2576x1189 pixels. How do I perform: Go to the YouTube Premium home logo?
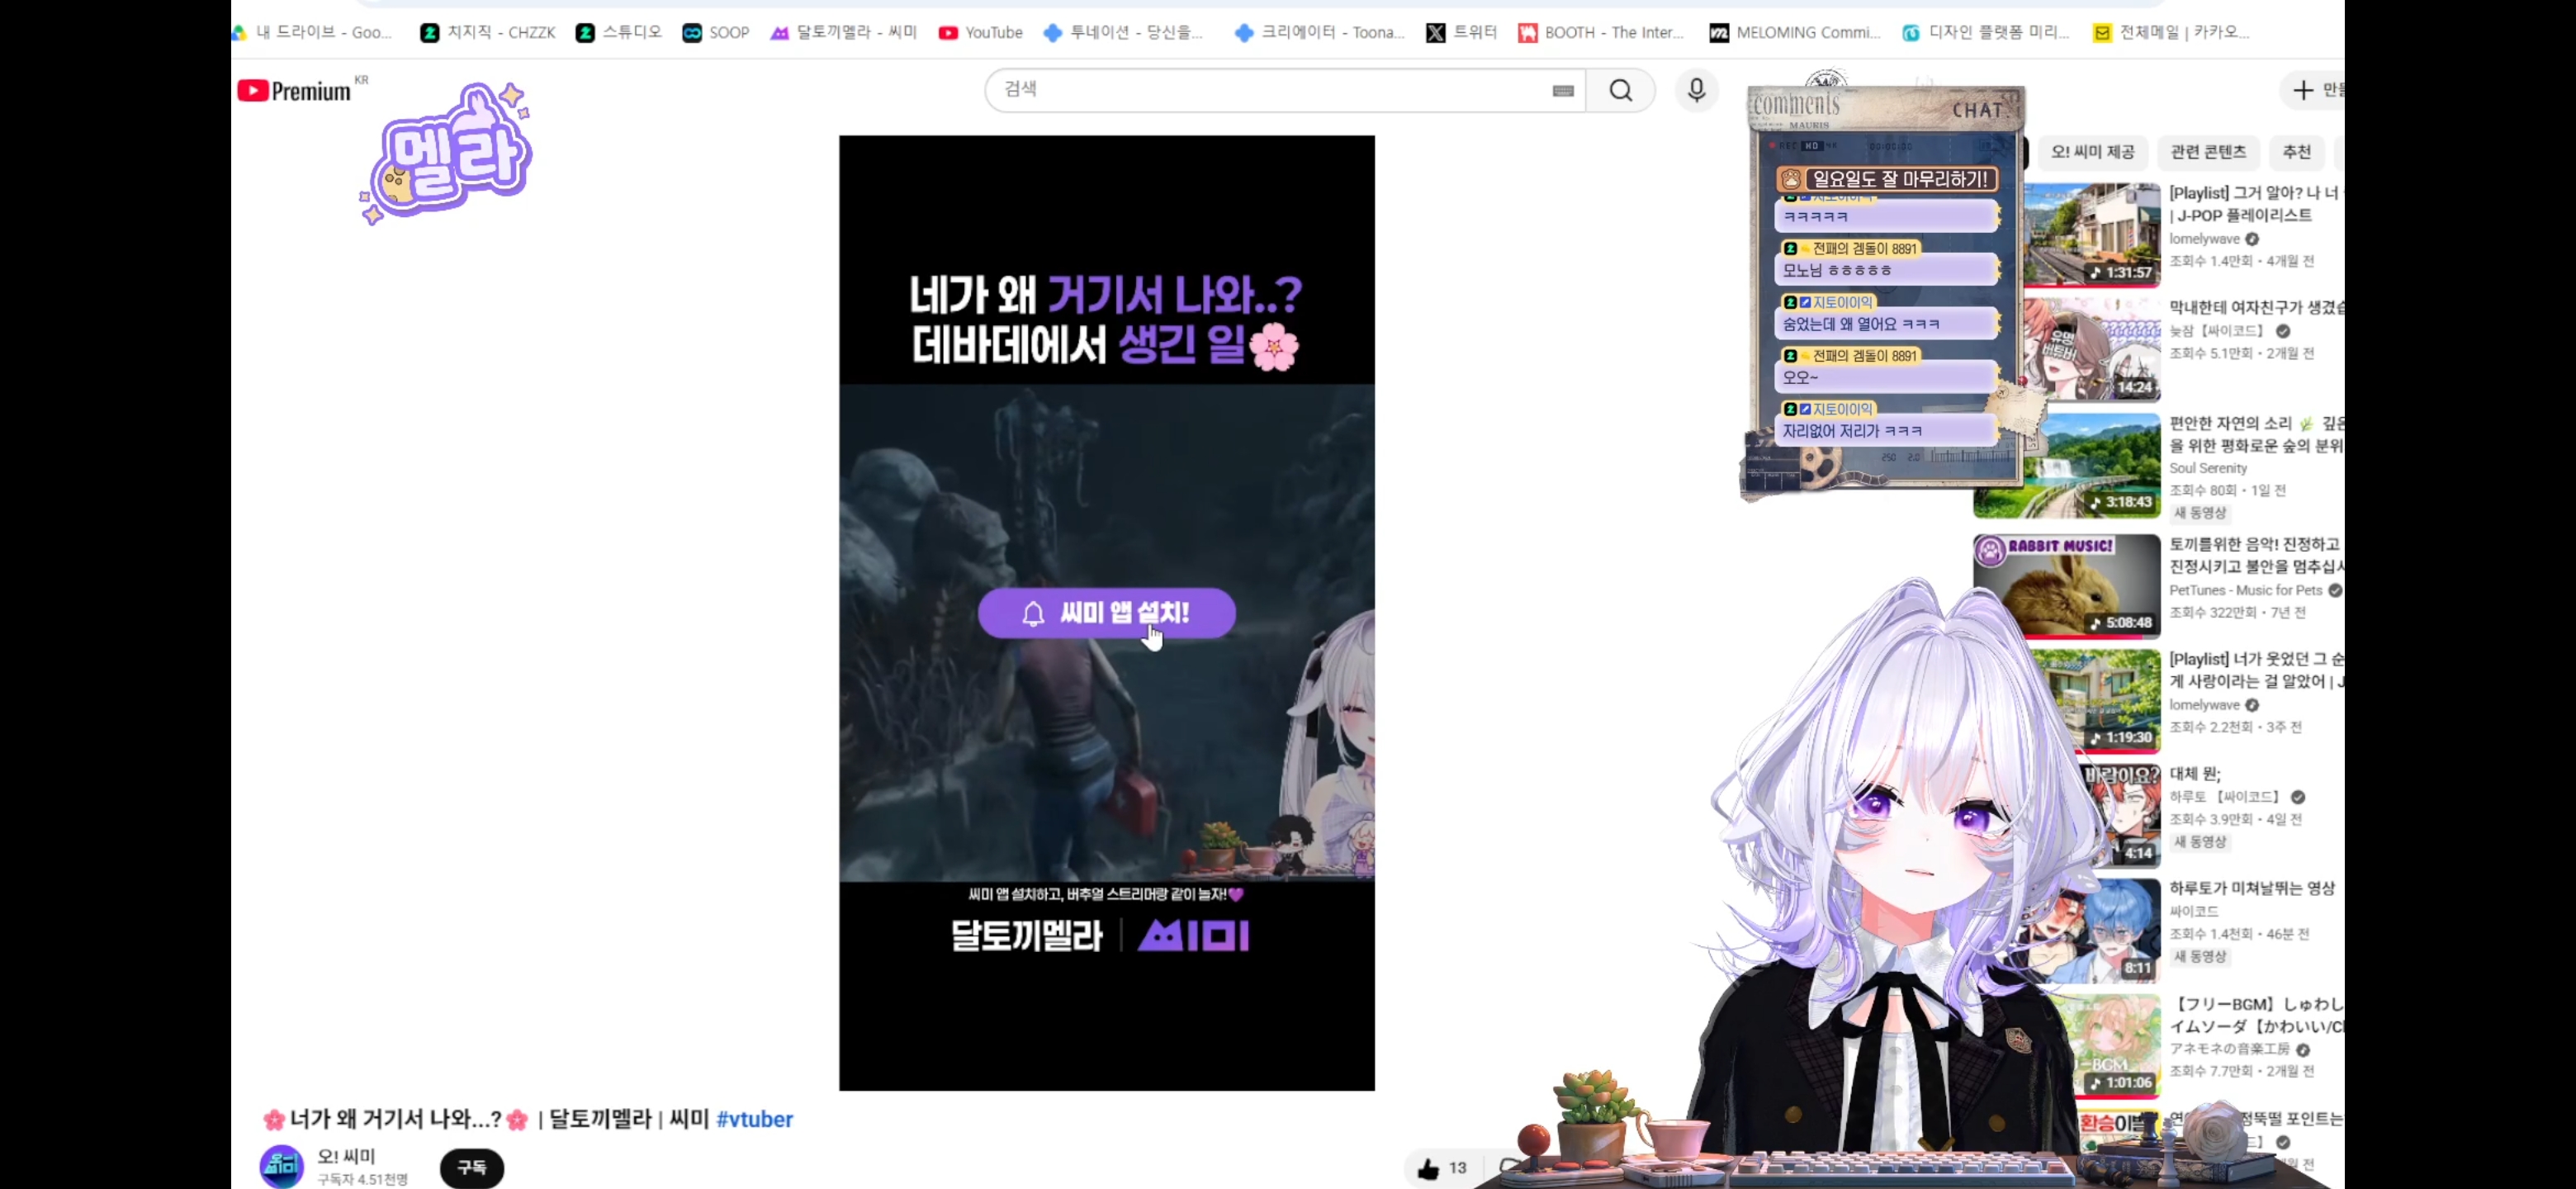pyautogui.click(x=295, y=91)
